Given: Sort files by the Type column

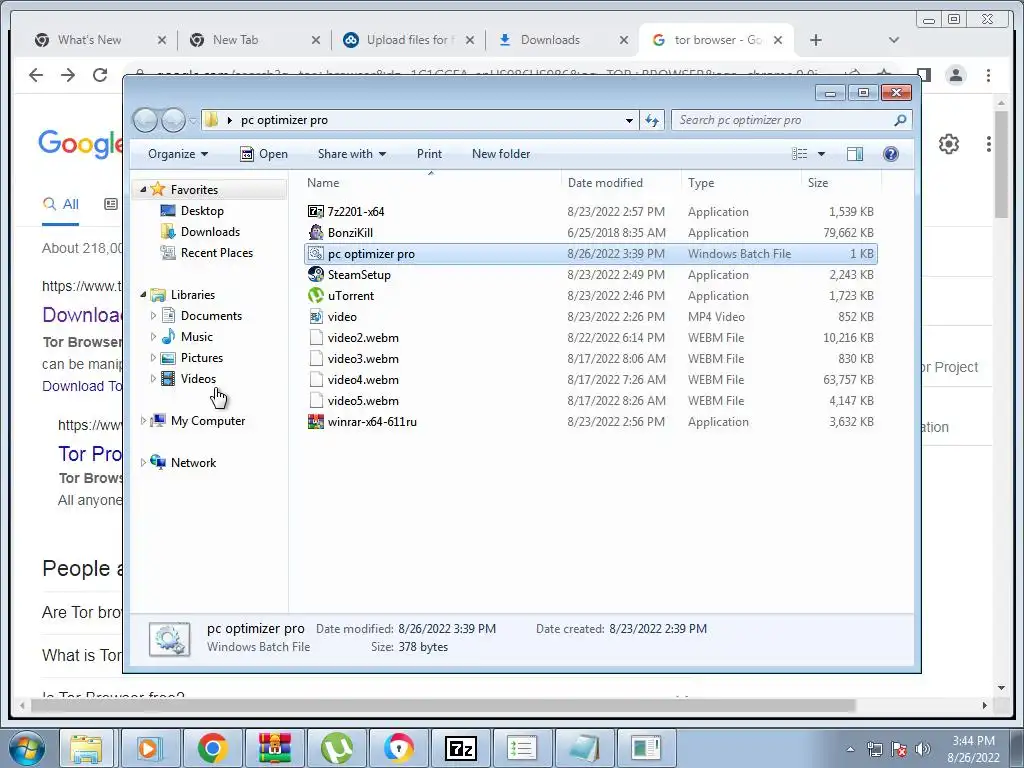Looking at the screenshot, I should tap(701, 183).
